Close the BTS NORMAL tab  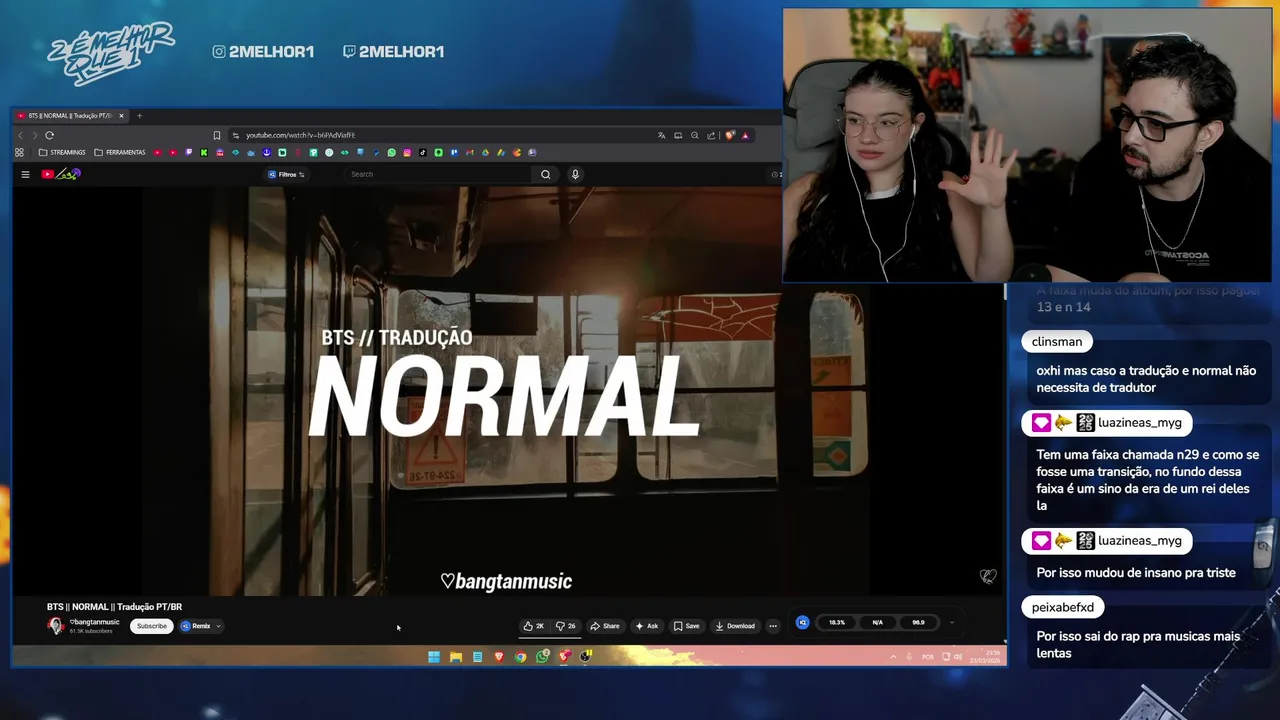pyautogui.click(x=121, y=116)
